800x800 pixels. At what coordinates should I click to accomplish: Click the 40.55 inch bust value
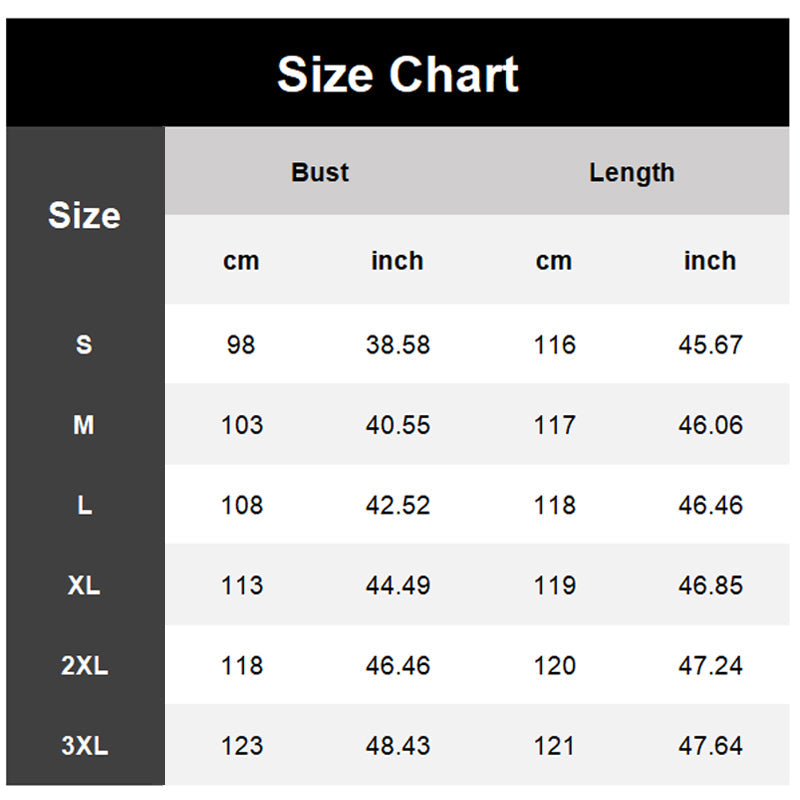pyautogui.click(x=398, y=425)
